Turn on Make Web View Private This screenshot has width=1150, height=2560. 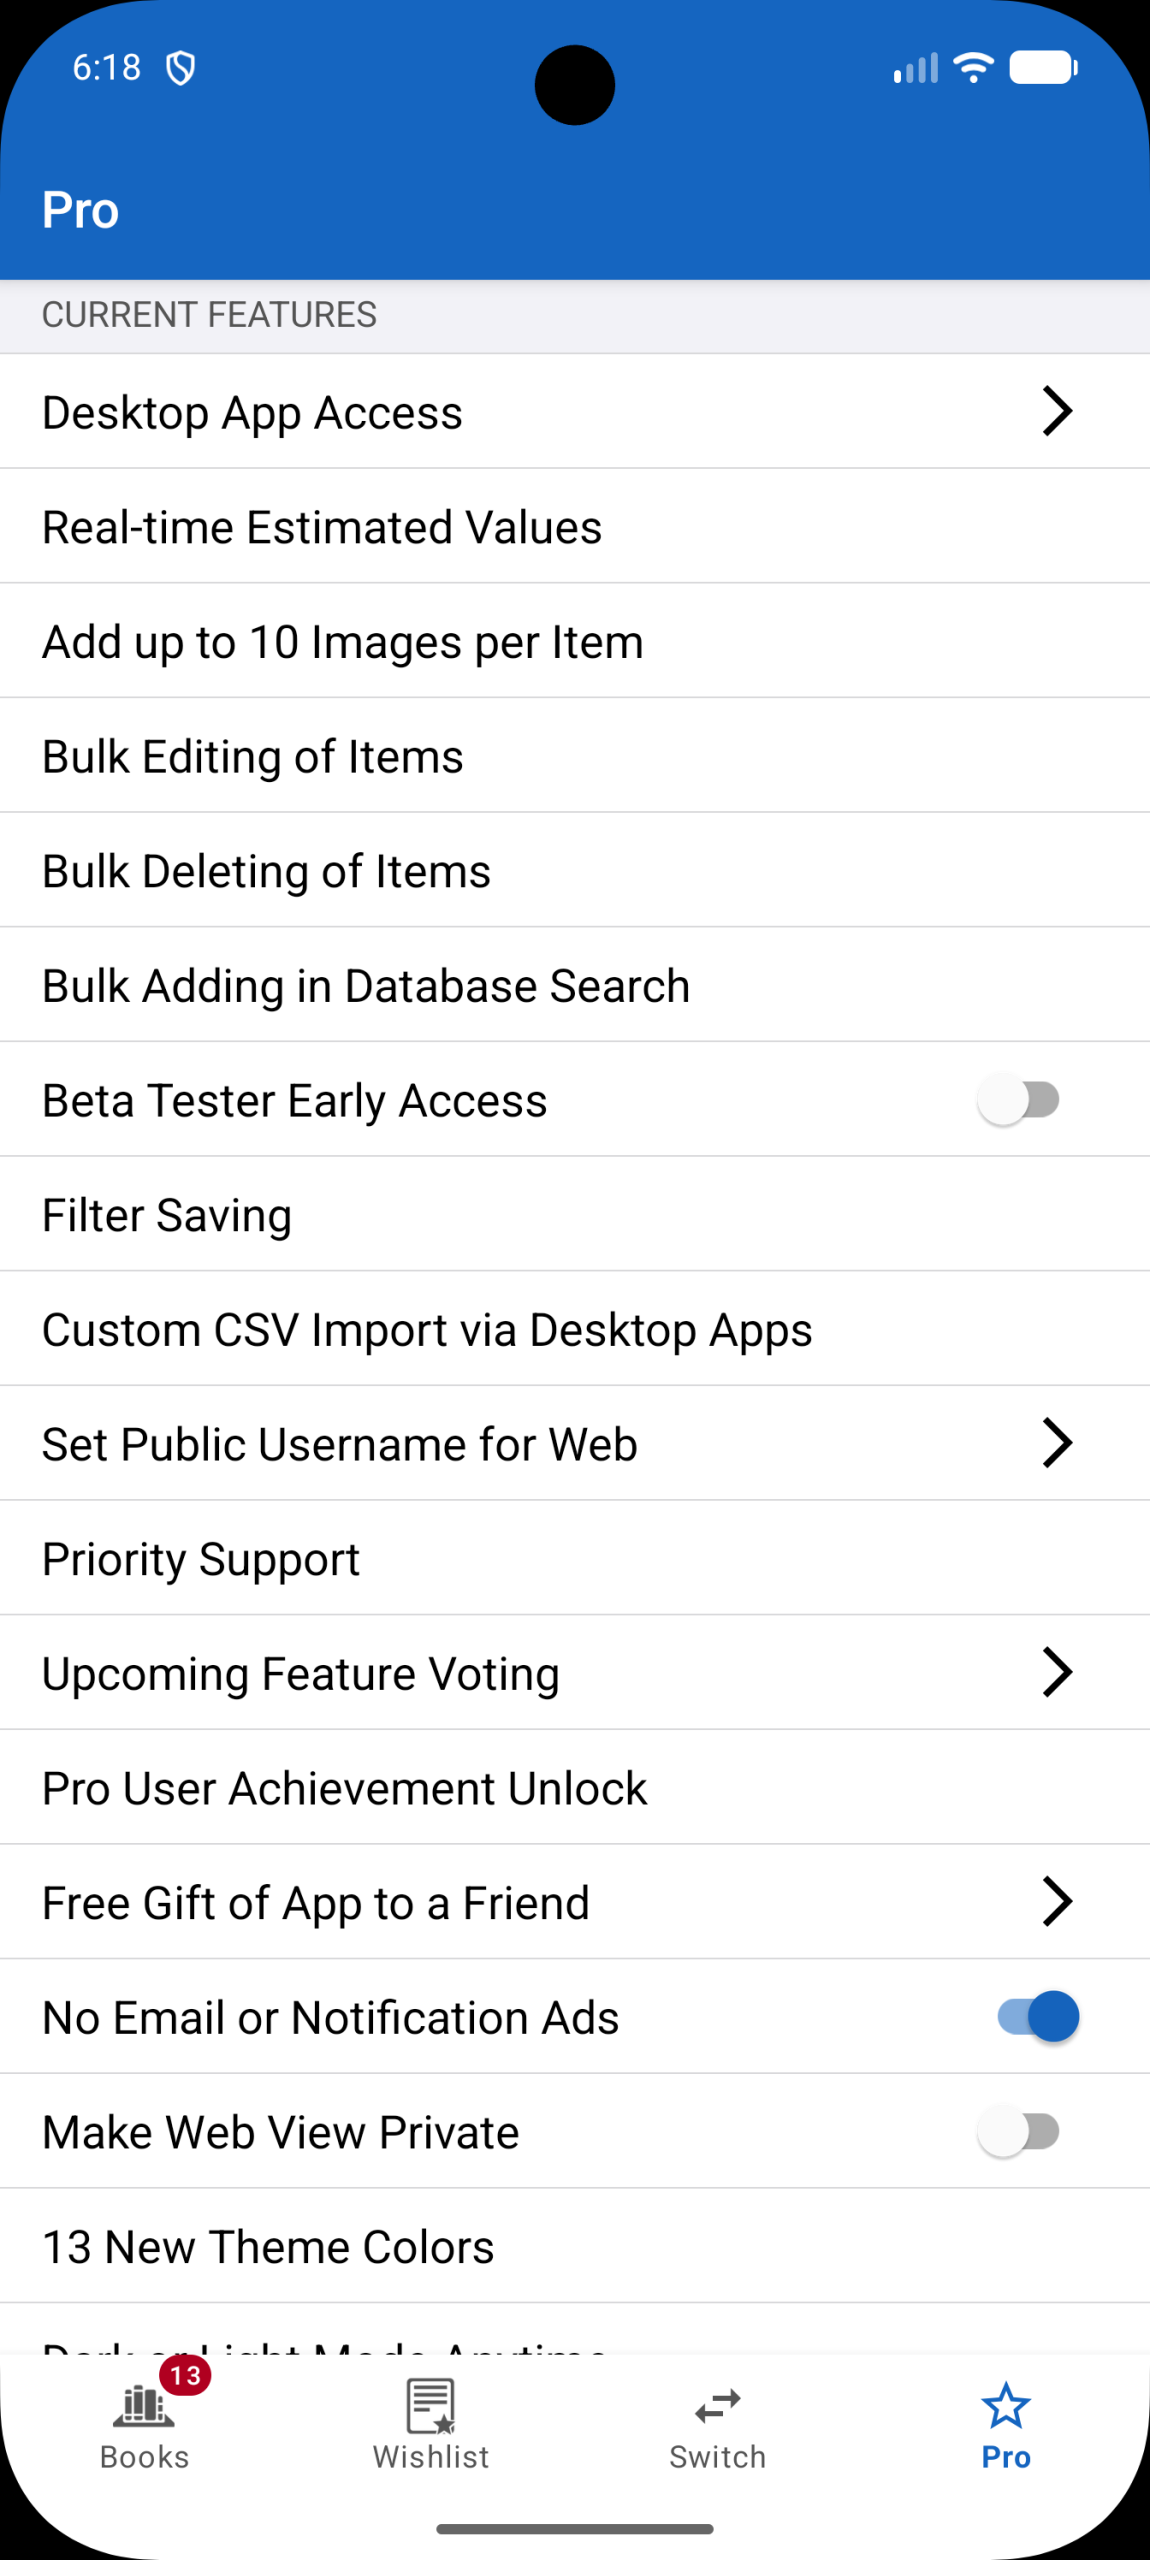click(x=1019, y=2131)
